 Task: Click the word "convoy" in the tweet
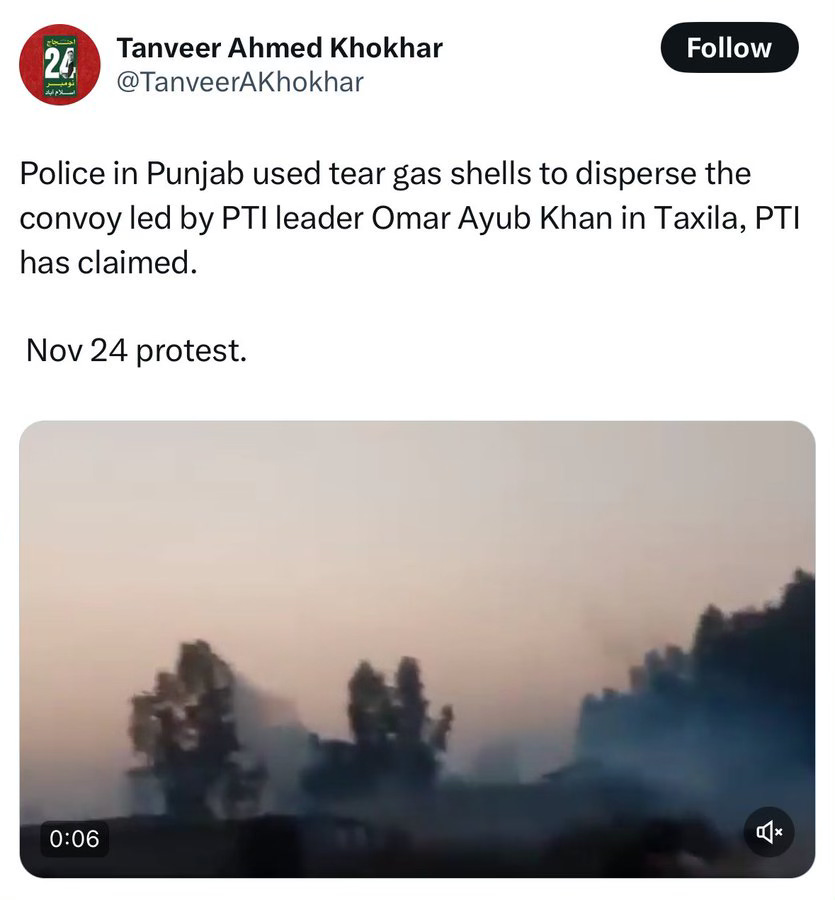pos(71,218)
